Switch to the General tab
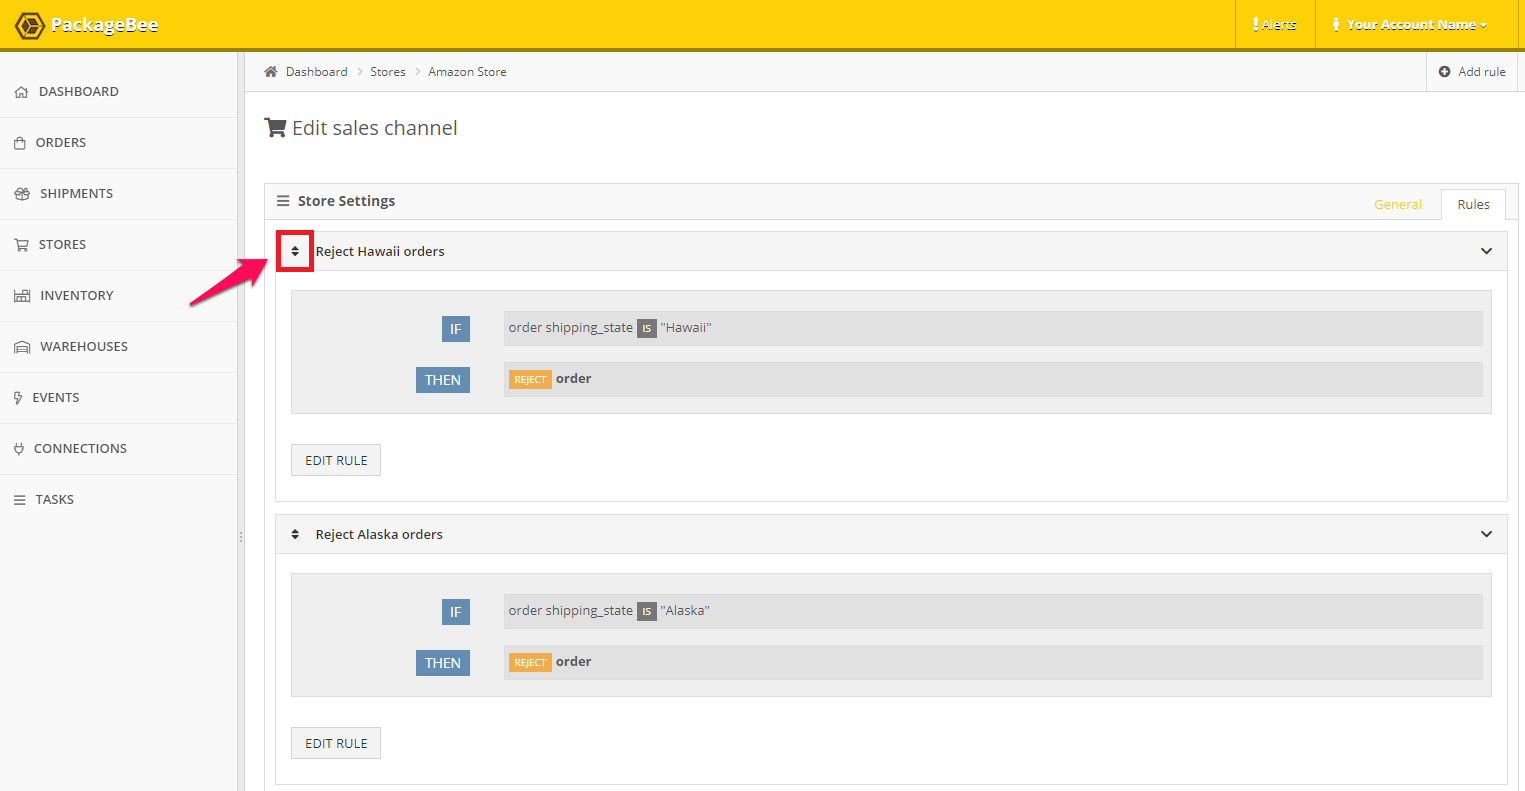The height and width of the screenshot is (791, 1525). coord(1398,204)
